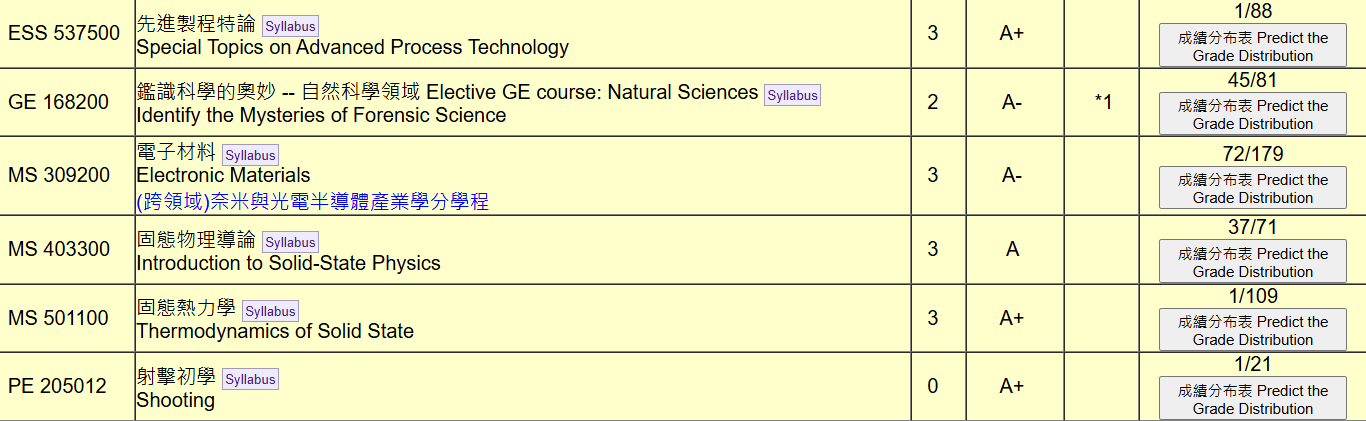Open Syllabus for Special Topics on Advanced Process Technology
Screen dimensions: 1366x421
[291, 26]
